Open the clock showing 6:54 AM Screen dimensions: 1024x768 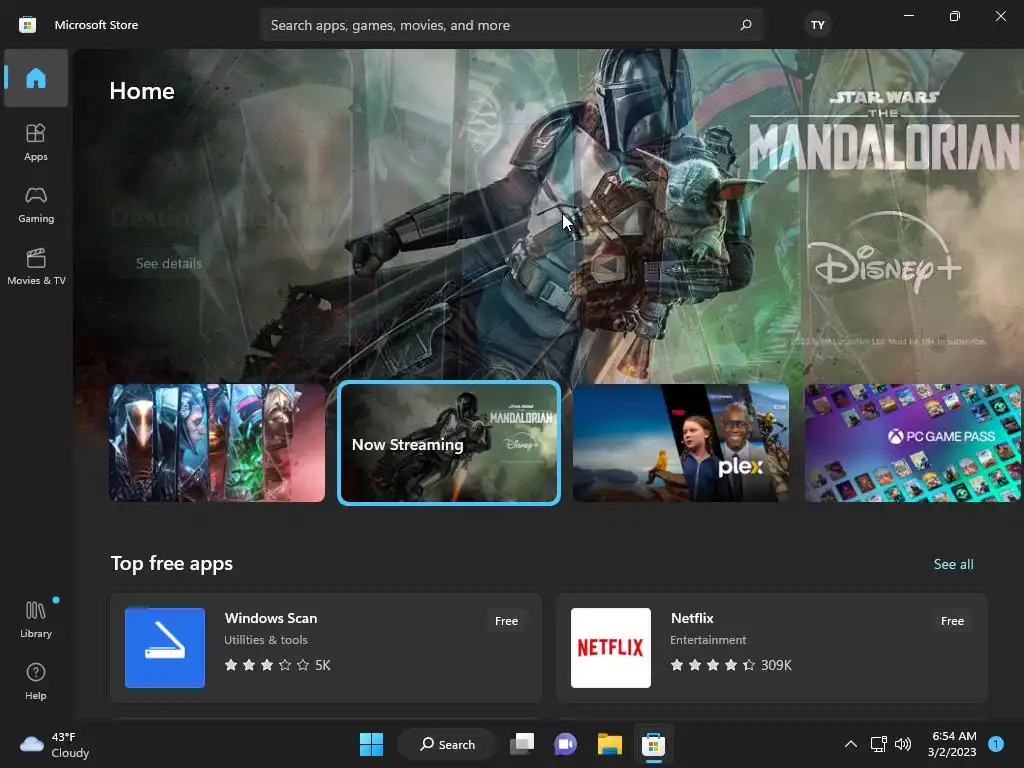coord(952,744)
